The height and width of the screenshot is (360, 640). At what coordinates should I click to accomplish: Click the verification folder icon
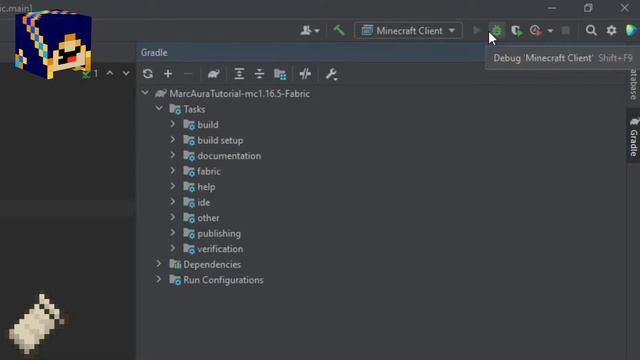[x=189, y=249]
